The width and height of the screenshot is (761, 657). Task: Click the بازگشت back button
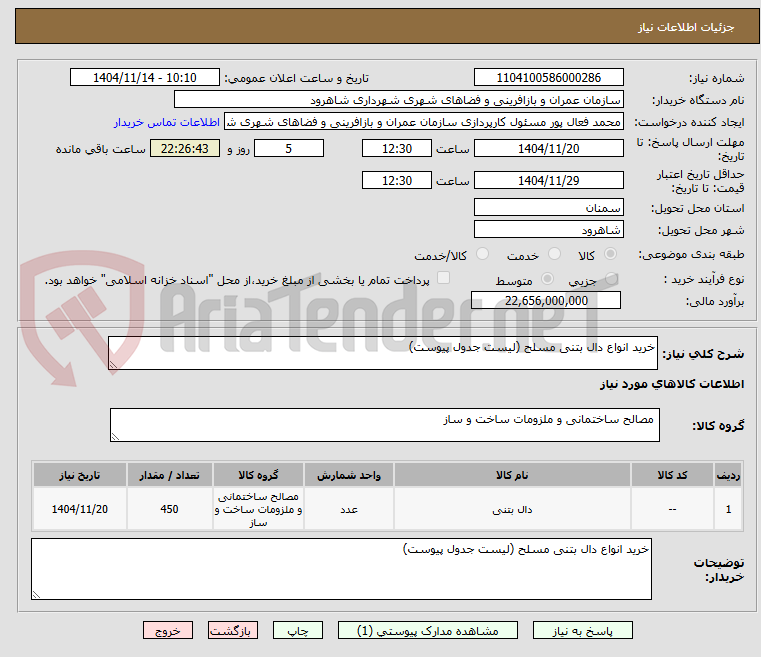coord(233,630)
